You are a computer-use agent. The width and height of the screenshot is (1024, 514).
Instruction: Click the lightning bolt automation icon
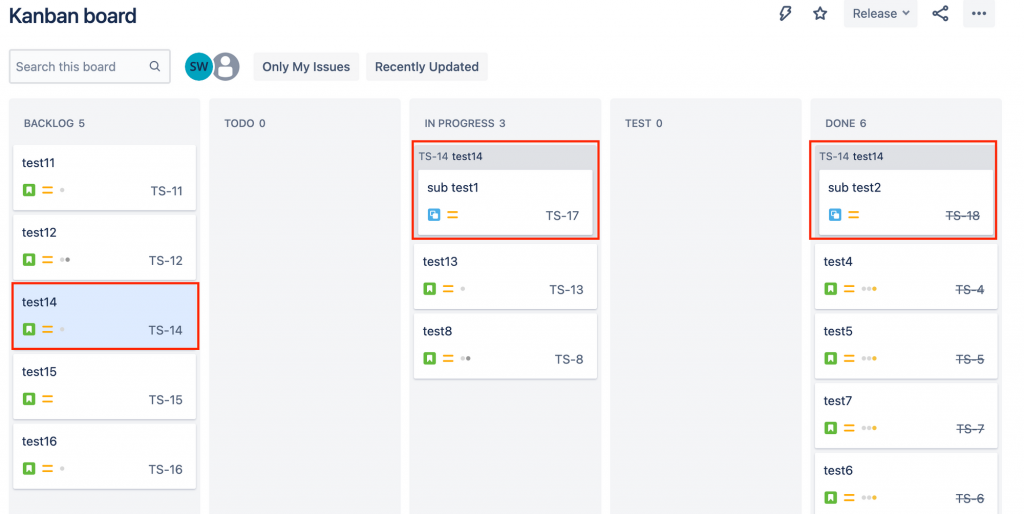[x=785, y=14]
